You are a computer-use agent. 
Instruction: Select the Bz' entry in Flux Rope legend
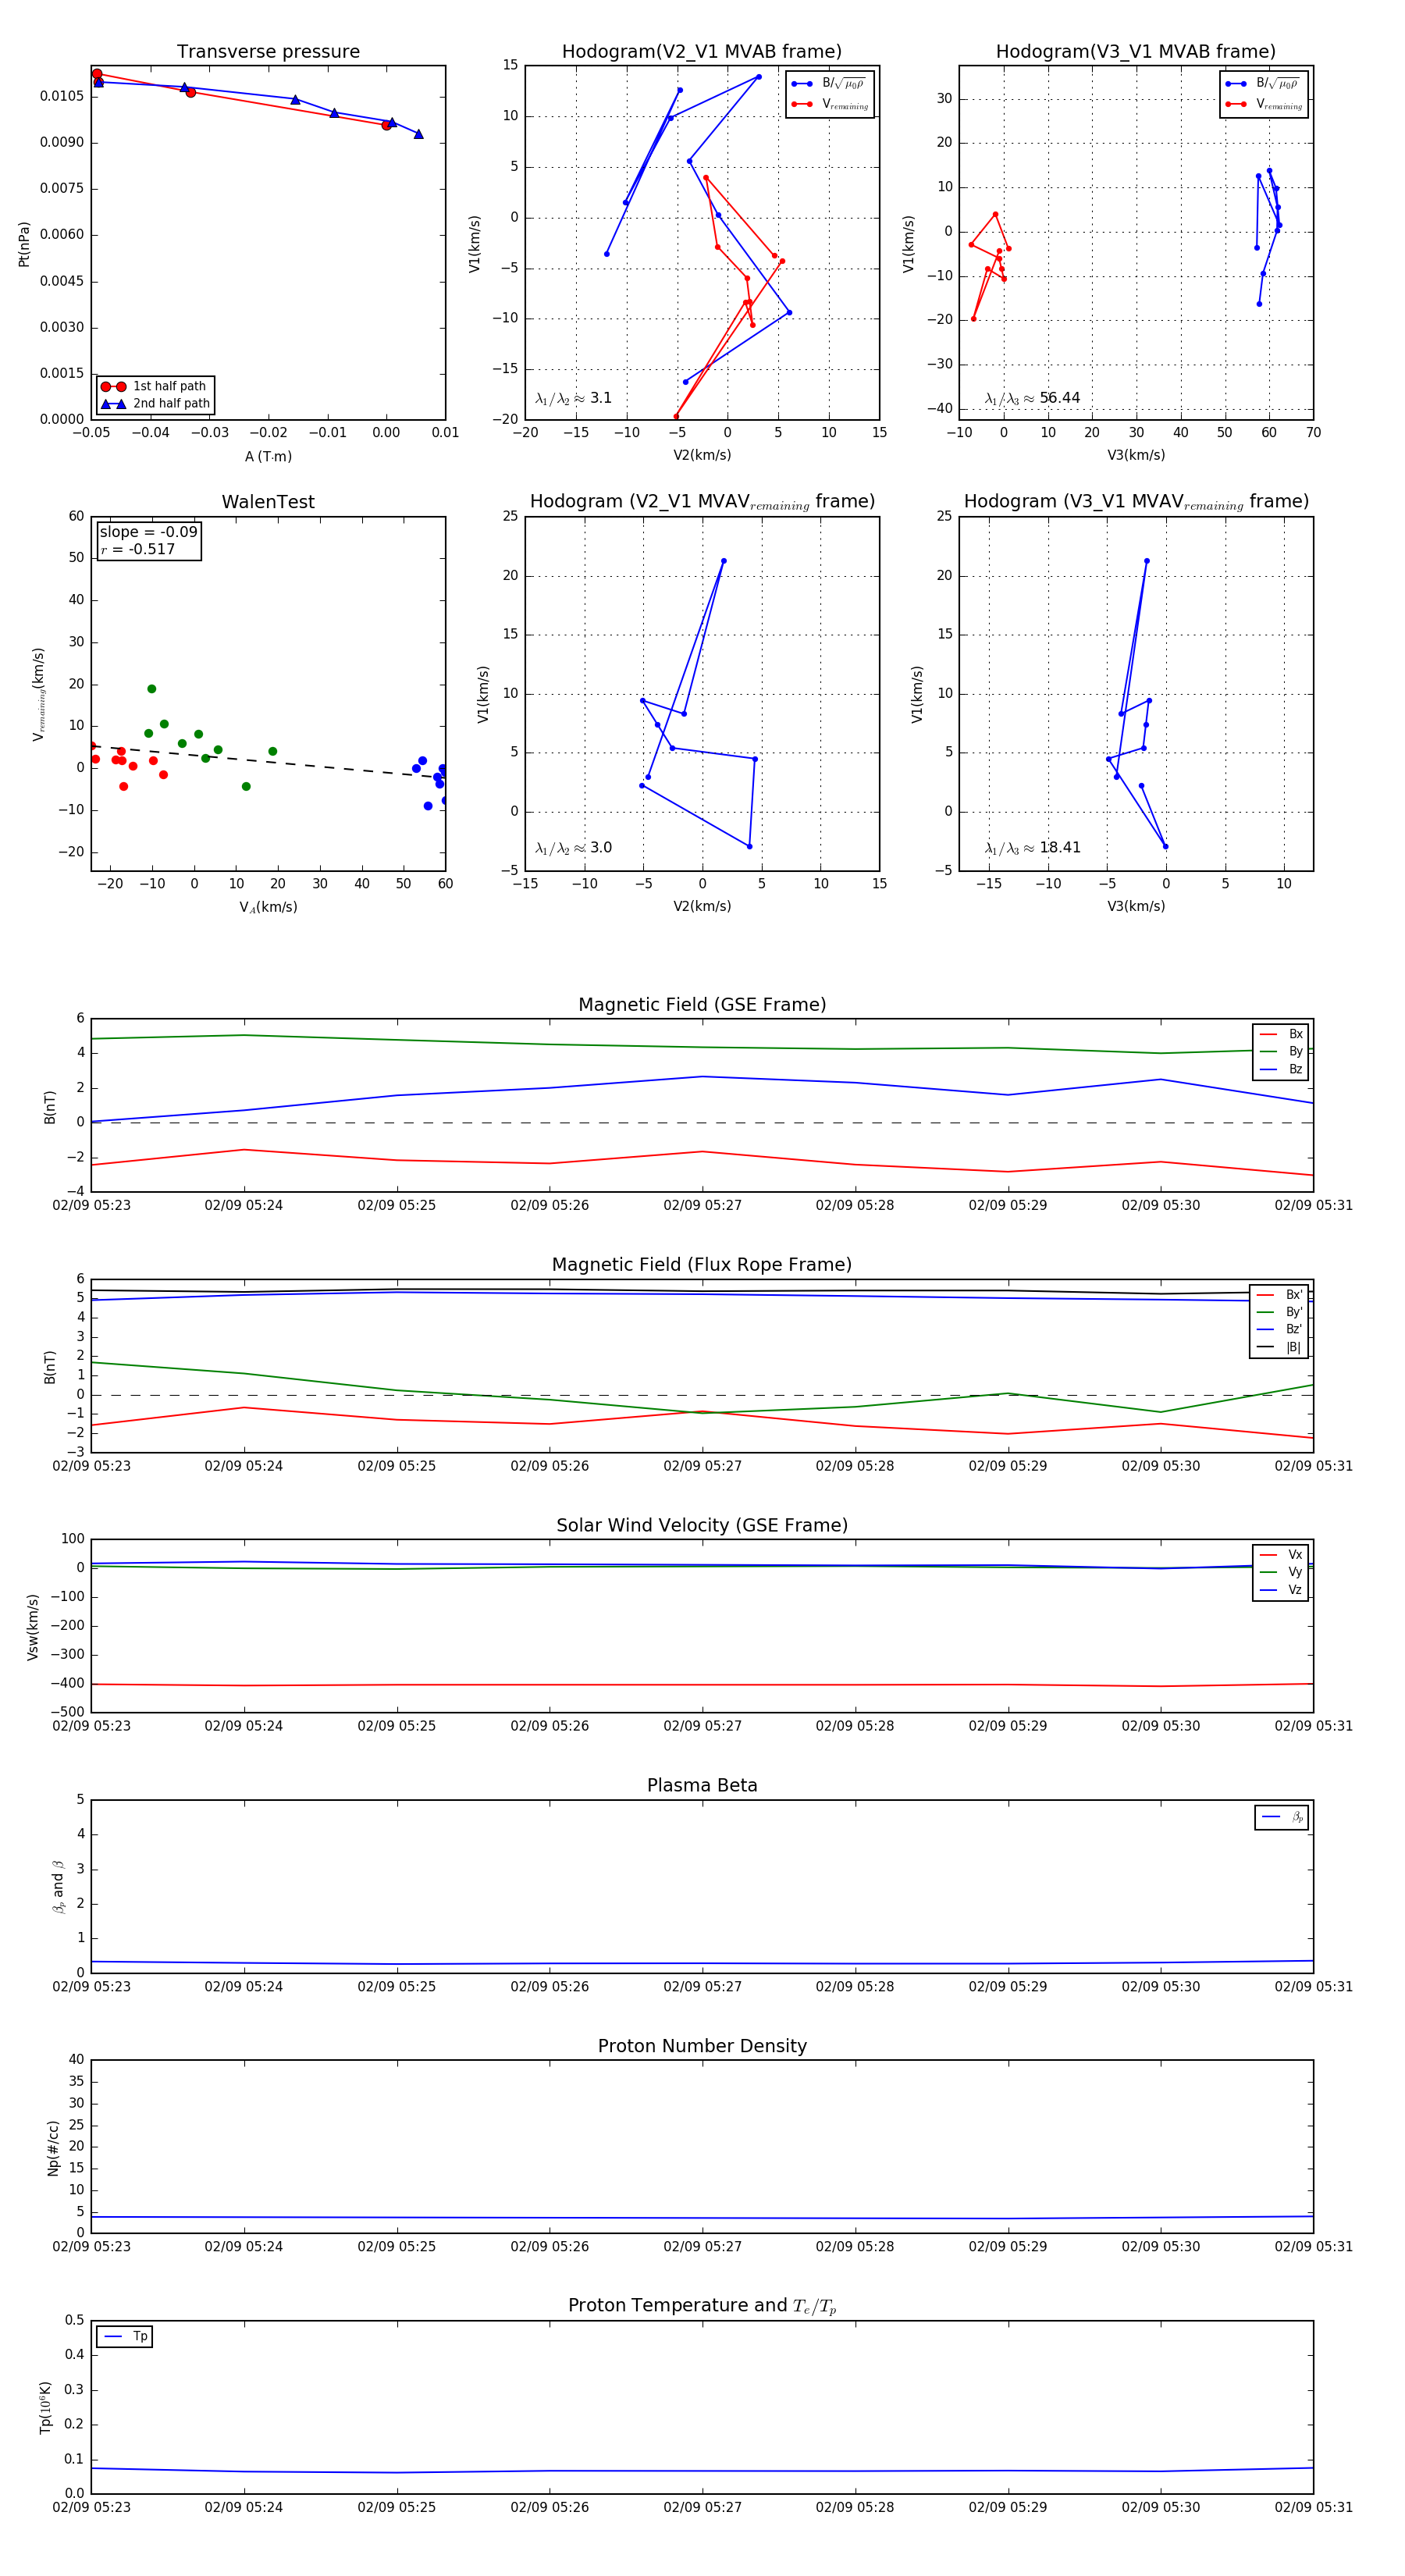[x=1279, y=1329]
